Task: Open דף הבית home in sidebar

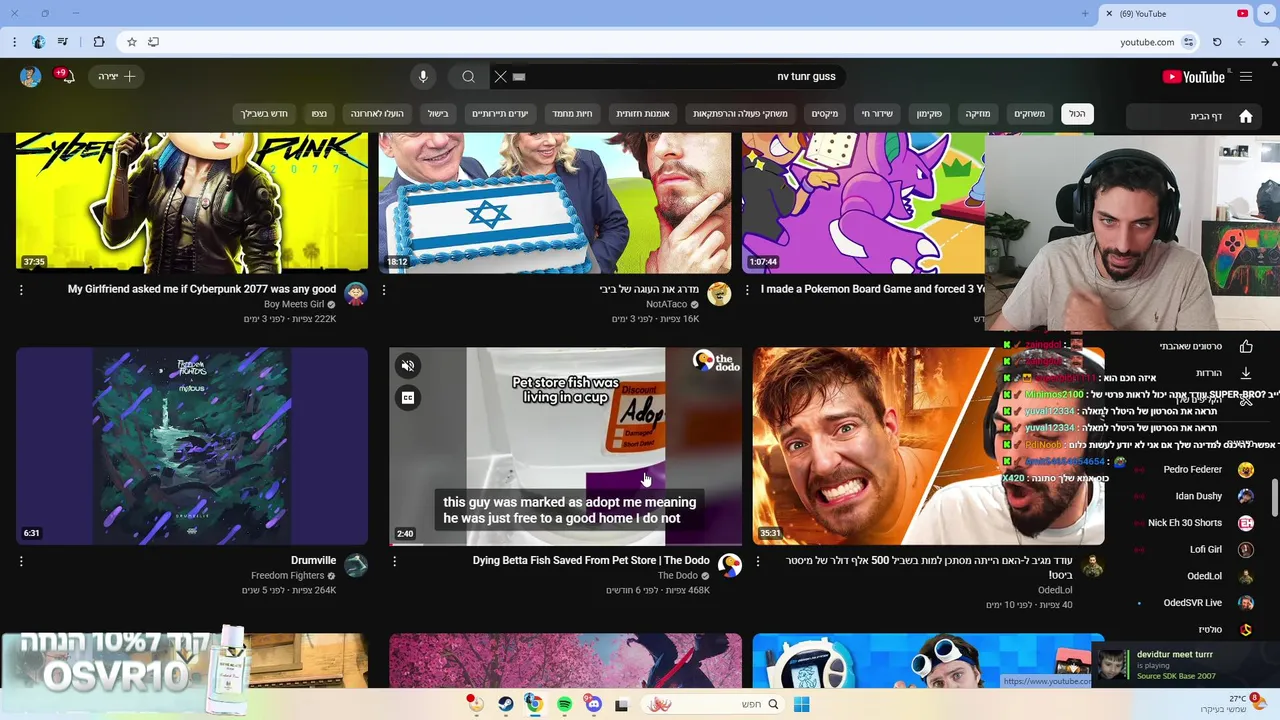Action: 1196,116
